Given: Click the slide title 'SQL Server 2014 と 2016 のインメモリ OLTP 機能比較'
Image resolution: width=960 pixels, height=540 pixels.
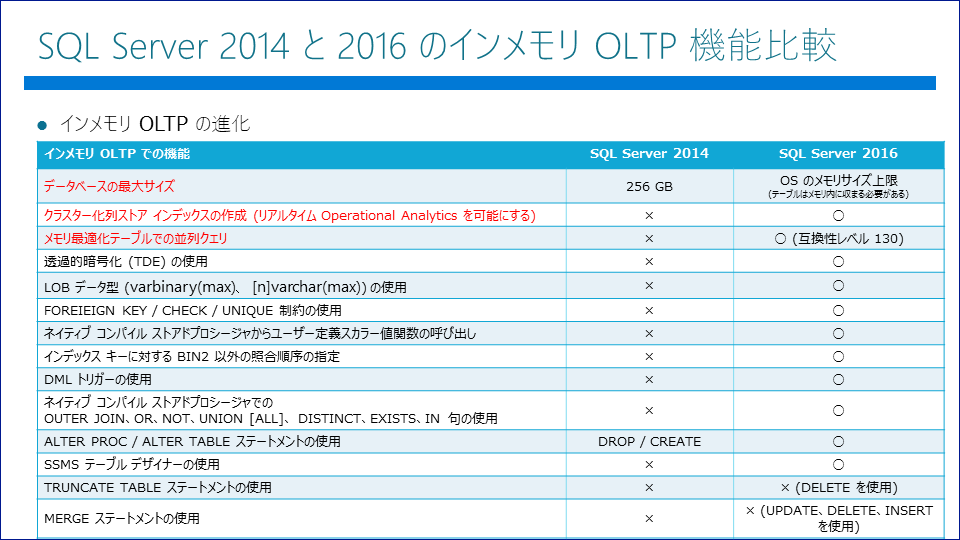Looking at the screenshot, I should click(x=437, y=46).
